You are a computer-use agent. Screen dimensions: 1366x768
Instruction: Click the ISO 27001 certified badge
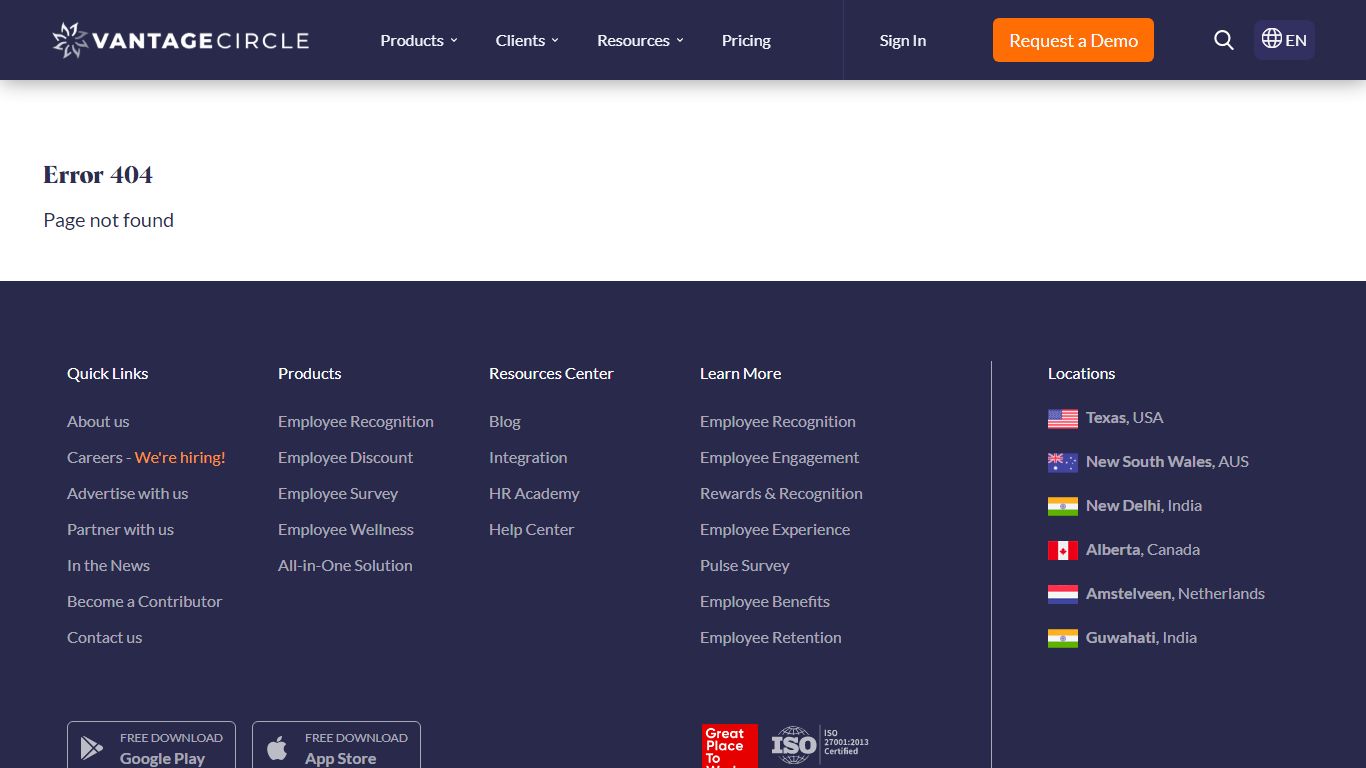820,745
